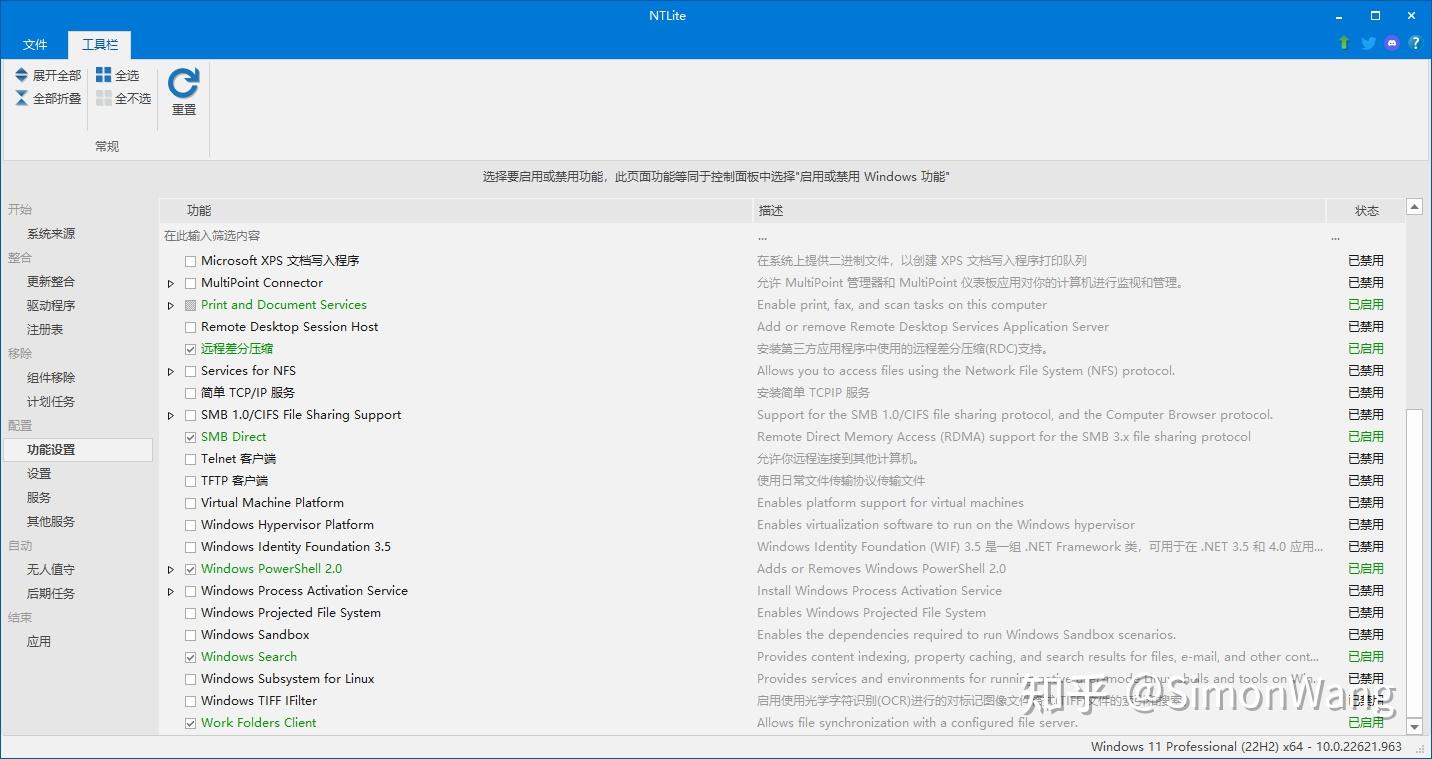Uncheck the 远程差分压缩 feature
The width and height of the screenshot is (1432, 759).
(x=190, y=348)
